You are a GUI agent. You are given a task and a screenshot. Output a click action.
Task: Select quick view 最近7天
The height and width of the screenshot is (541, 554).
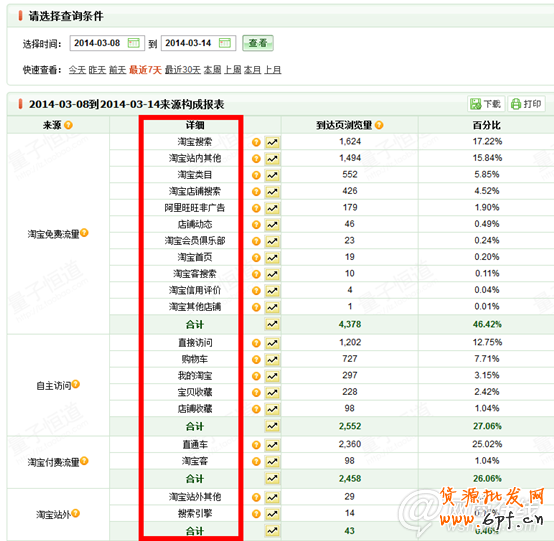(145, 70)
